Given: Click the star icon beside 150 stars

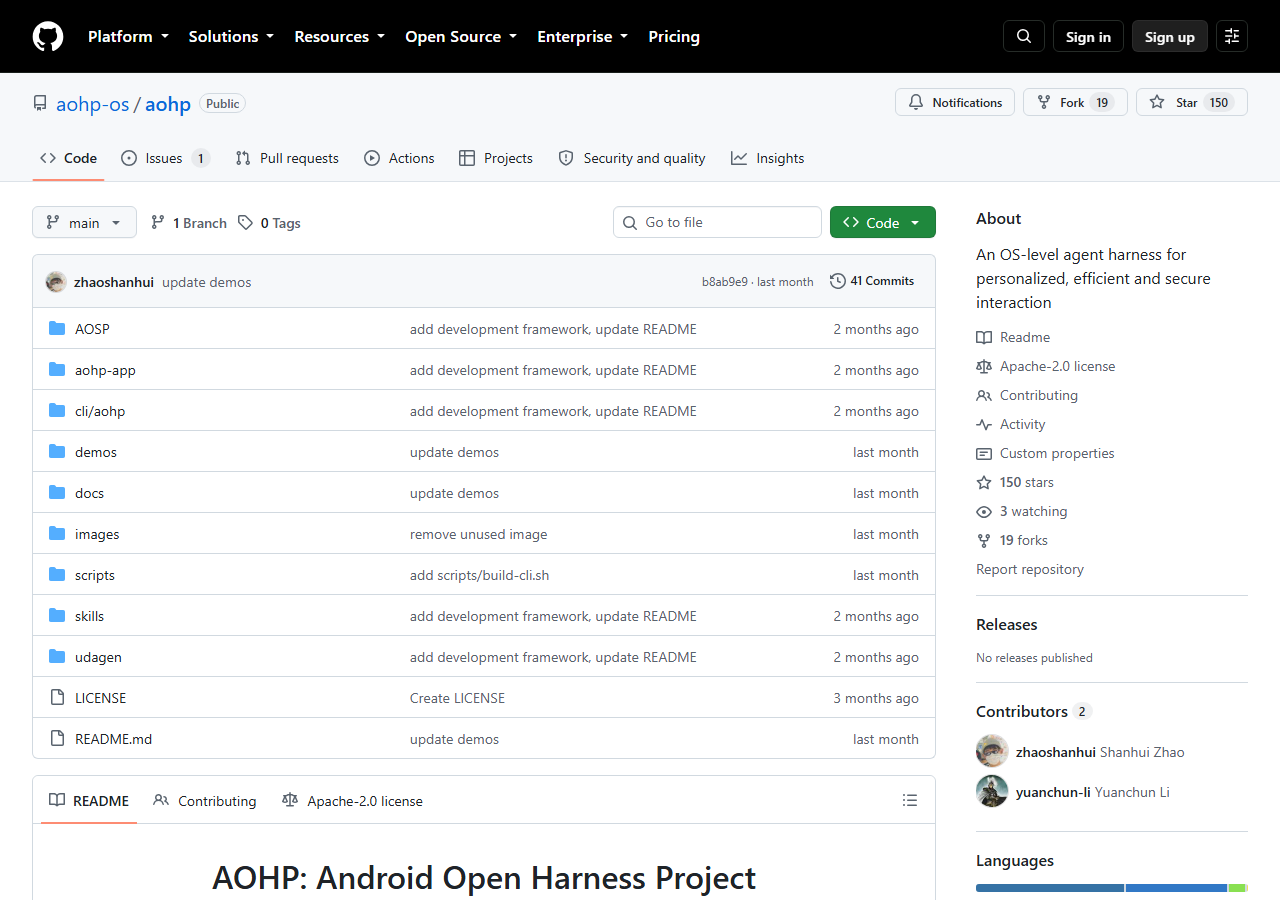Looking at the screenshot, I should click(984, 482).
